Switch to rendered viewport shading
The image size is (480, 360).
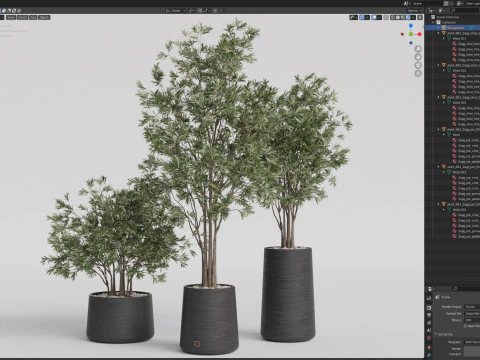click(x=408, y=17)
